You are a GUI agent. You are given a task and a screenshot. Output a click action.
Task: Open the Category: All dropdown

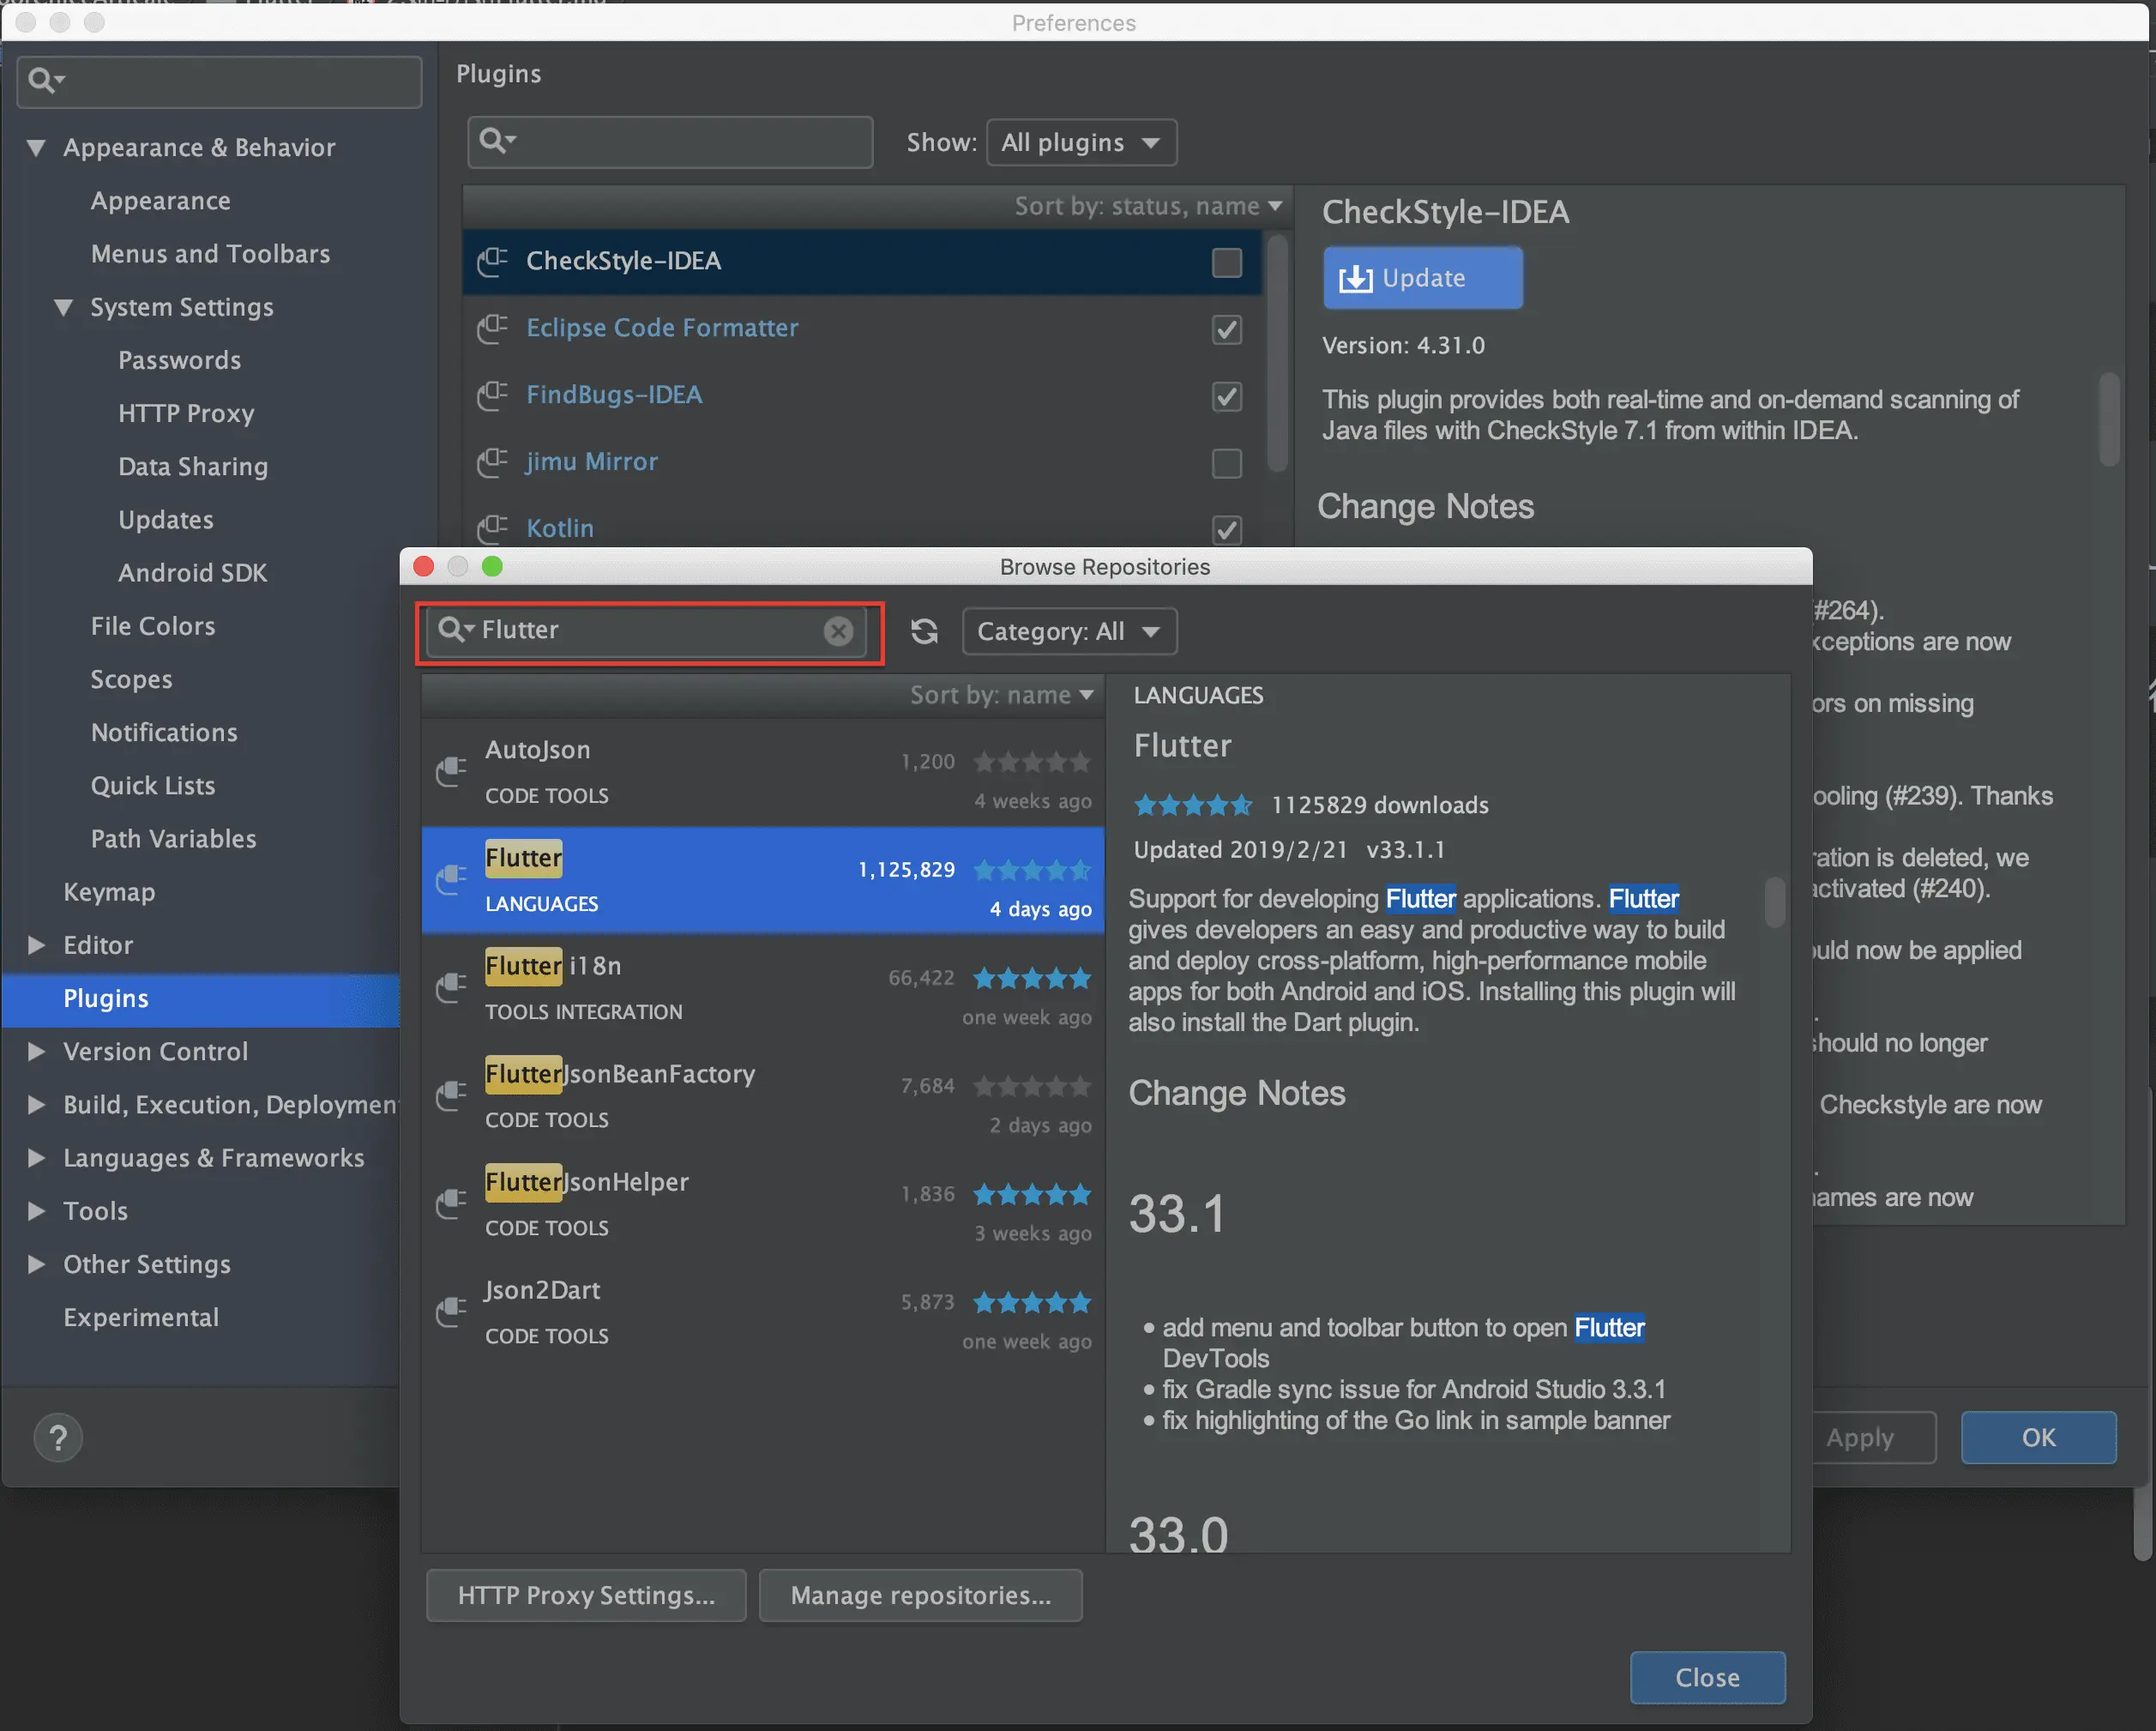pos(1068,631)
